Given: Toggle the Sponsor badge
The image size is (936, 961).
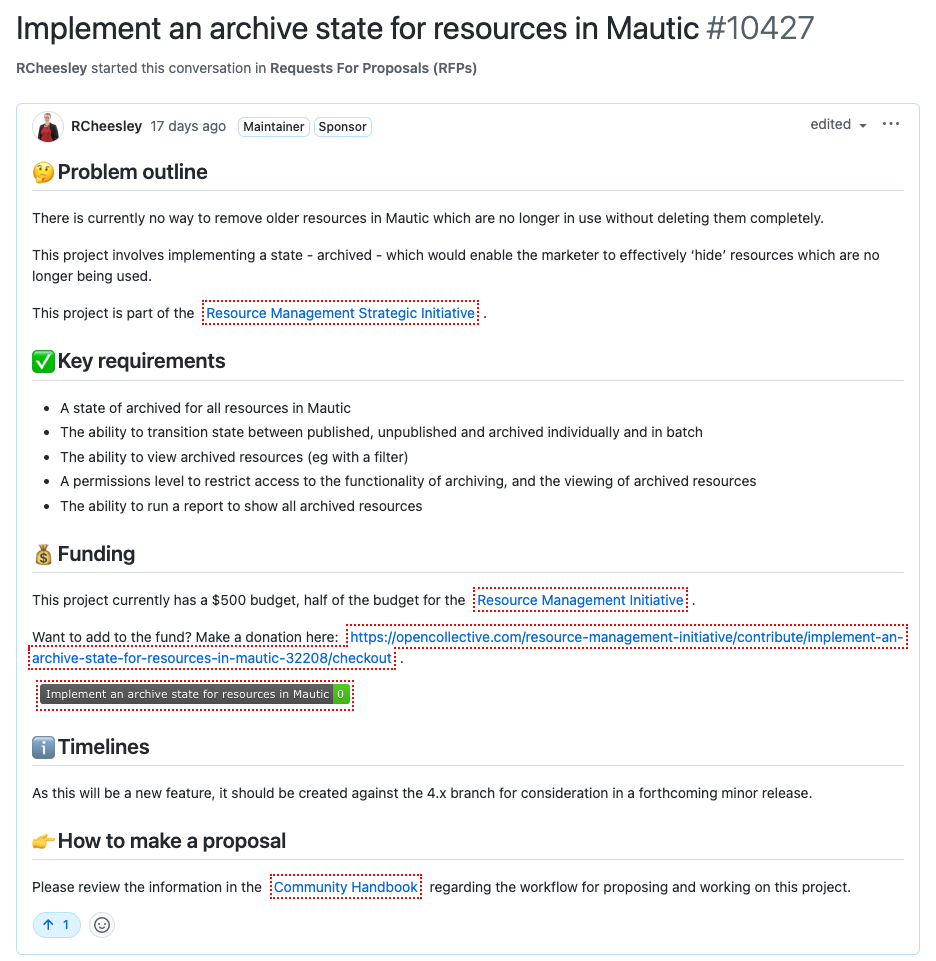Looking at the screenshot, I should coord(342,126).
